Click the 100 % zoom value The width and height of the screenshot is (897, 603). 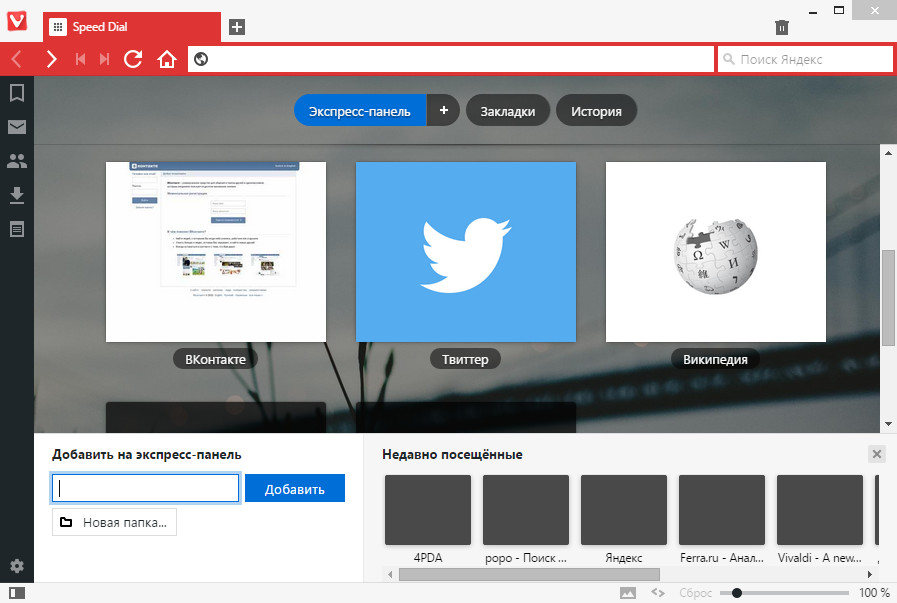click(874, 593)
